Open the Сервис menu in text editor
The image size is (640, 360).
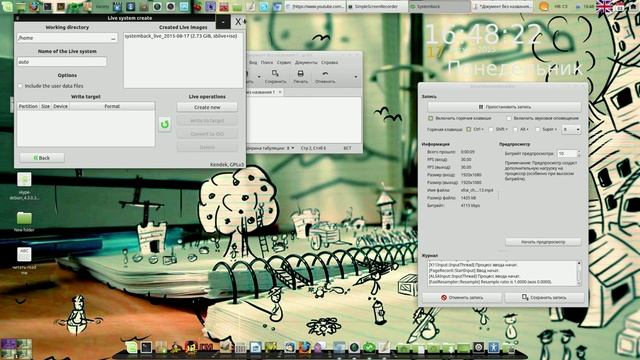(x=284, y=62)
